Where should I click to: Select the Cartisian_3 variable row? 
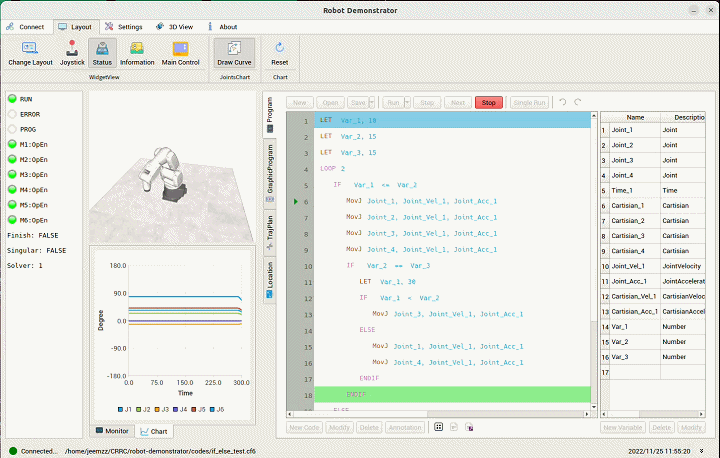[x=652, y=236]
